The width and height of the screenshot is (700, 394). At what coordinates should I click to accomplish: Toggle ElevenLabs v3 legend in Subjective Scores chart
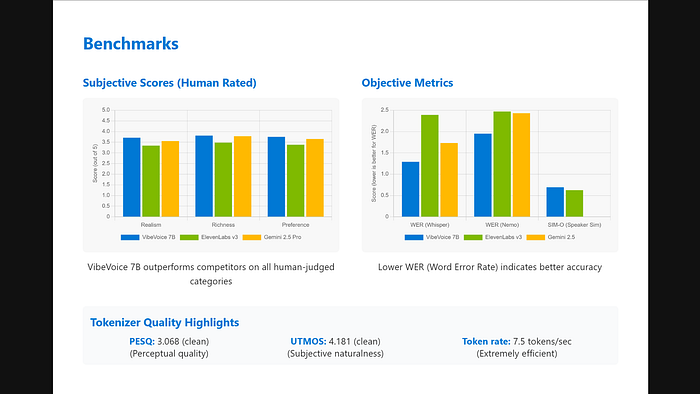[x=209, y=237]
